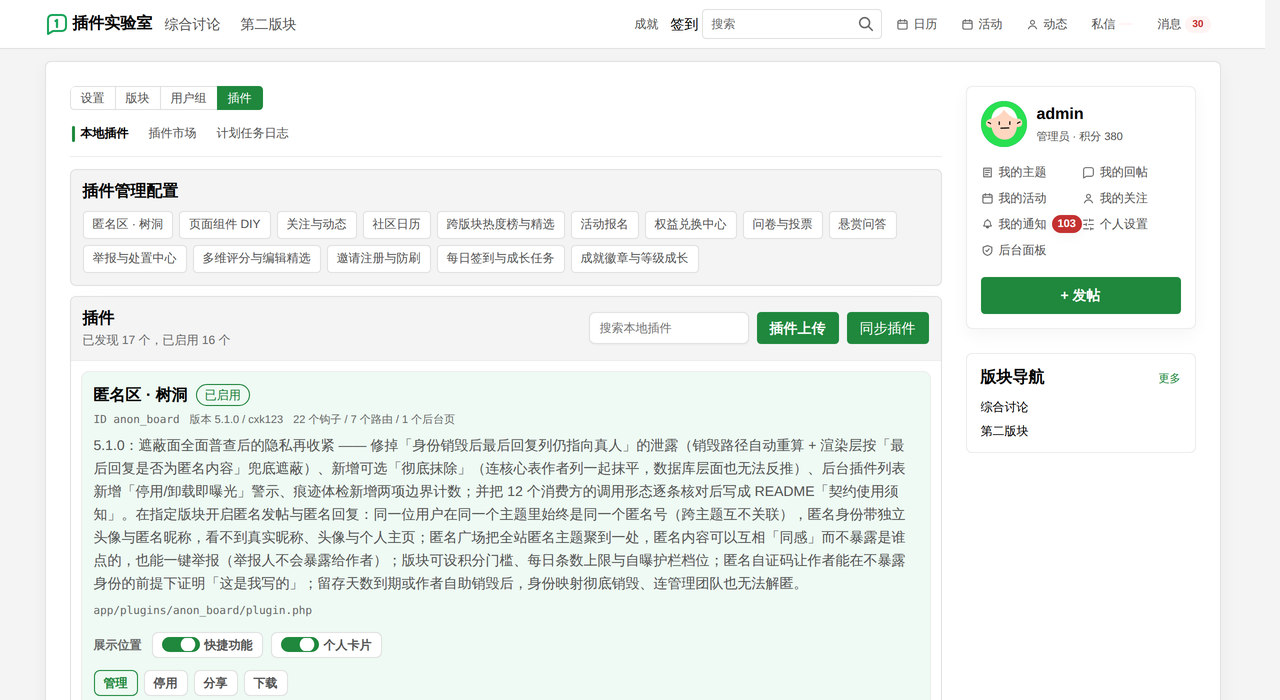Toggle the 个人卡片 display switch

pos(300,645)
